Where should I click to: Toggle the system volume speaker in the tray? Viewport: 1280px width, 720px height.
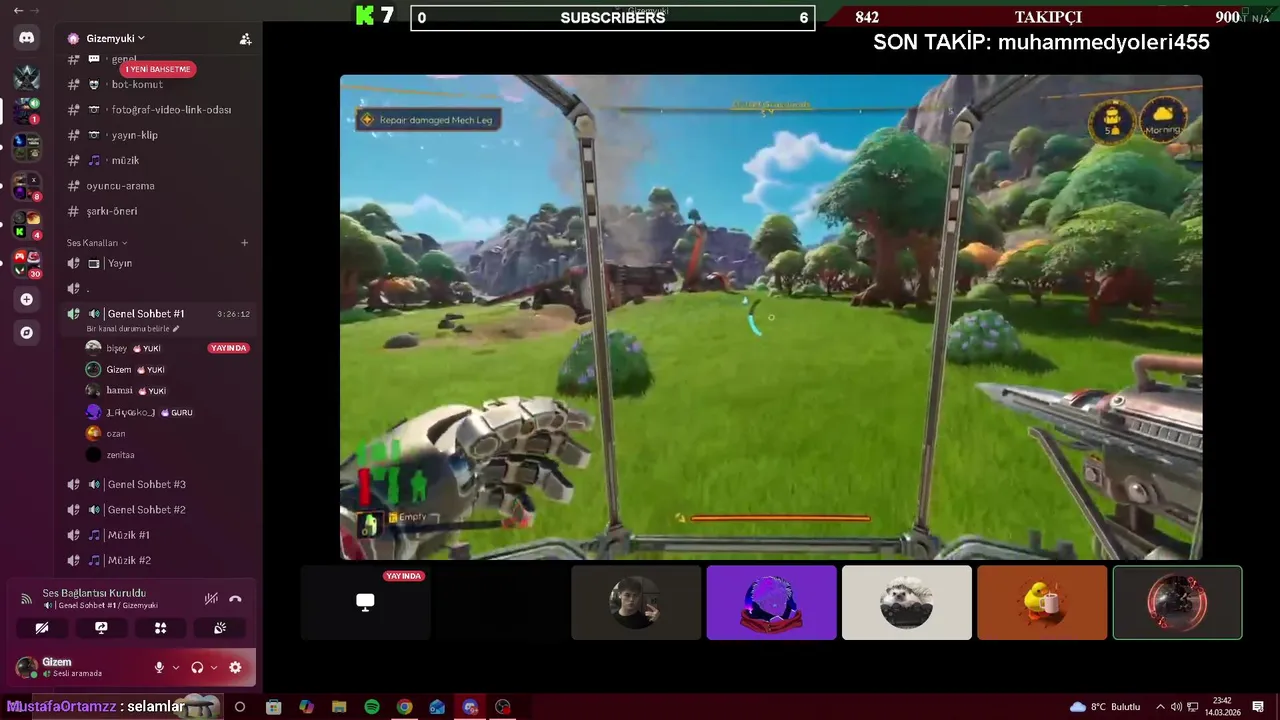[1176, 707]
